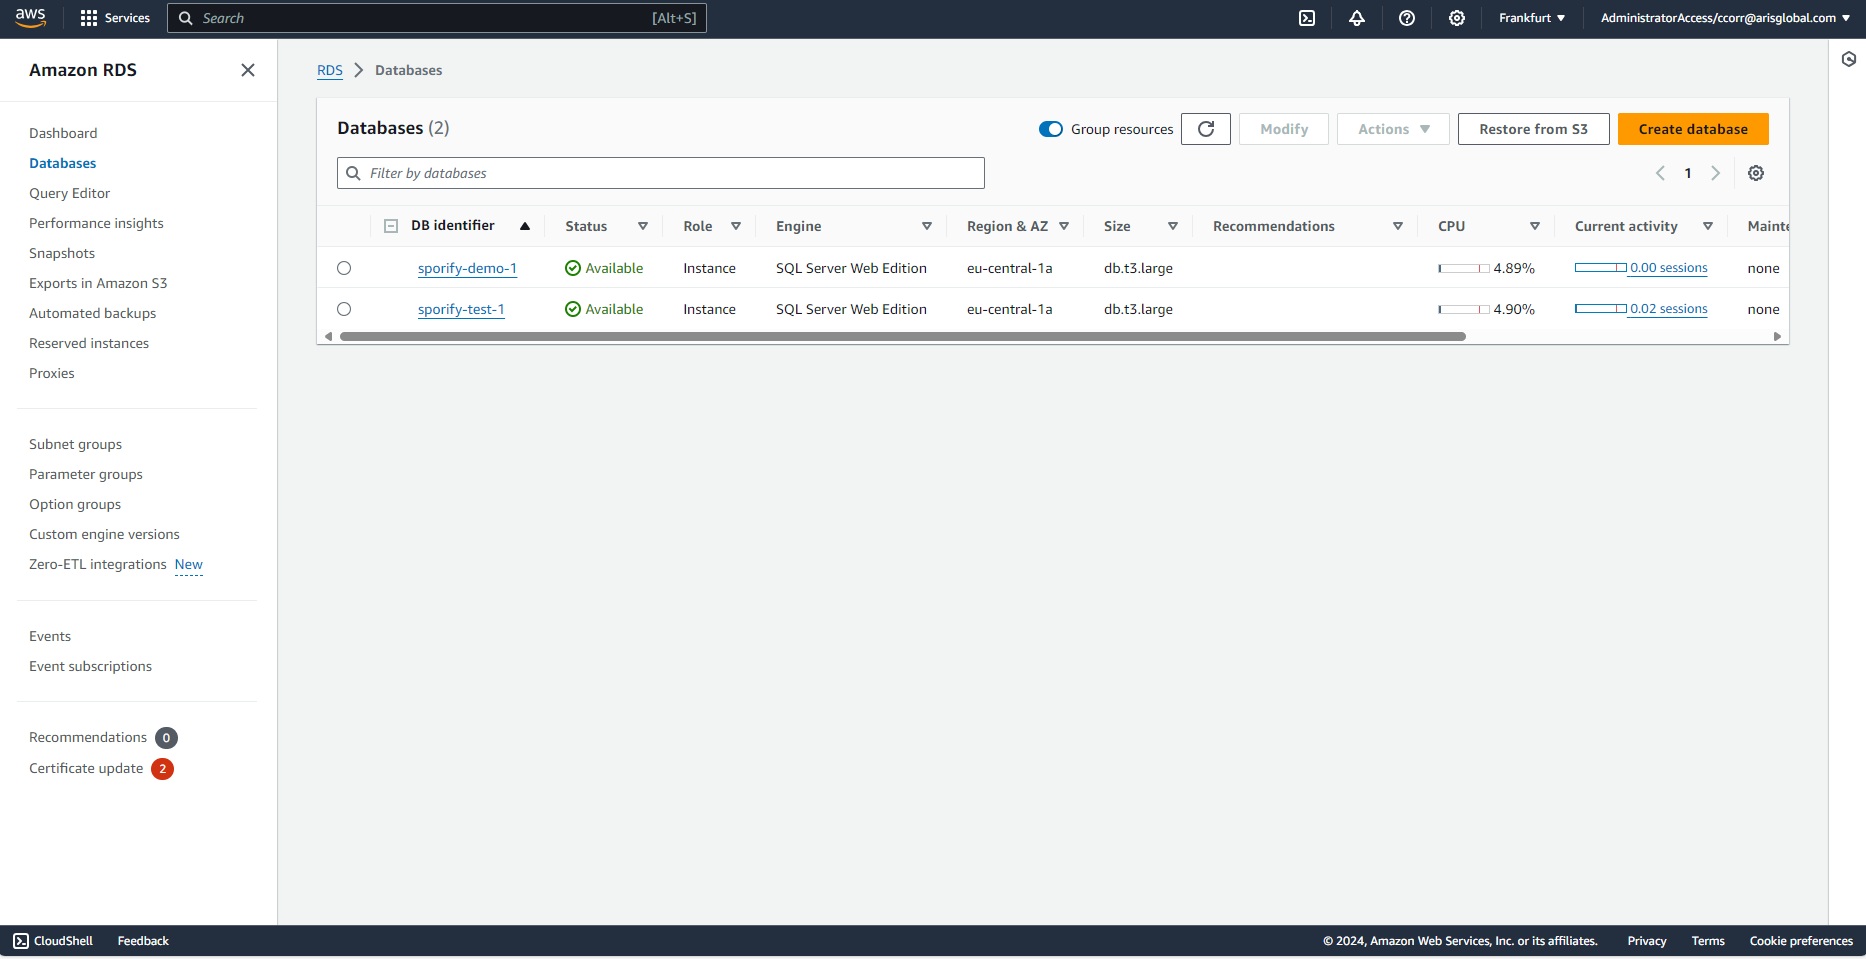Expand the Actions dropdown menu

click(1393, 129)
